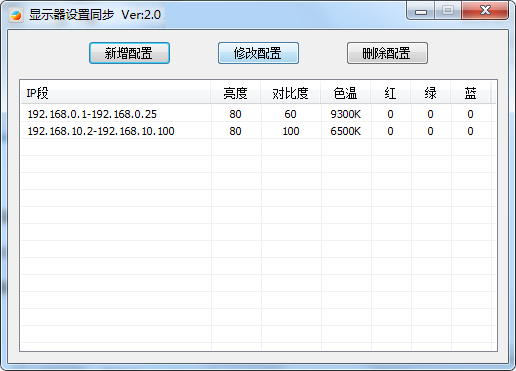Select row 192.168.0.1-192.168.0.25
The width and height of the screenshot is (516, 371).
tap(256, 114)
